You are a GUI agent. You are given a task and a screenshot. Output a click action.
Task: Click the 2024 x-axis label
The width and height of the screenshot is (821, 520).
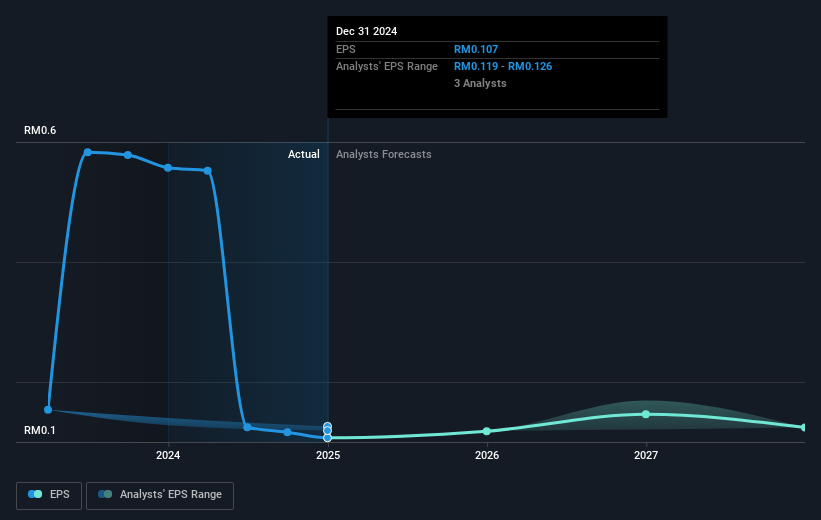click(x=168, y=455)
